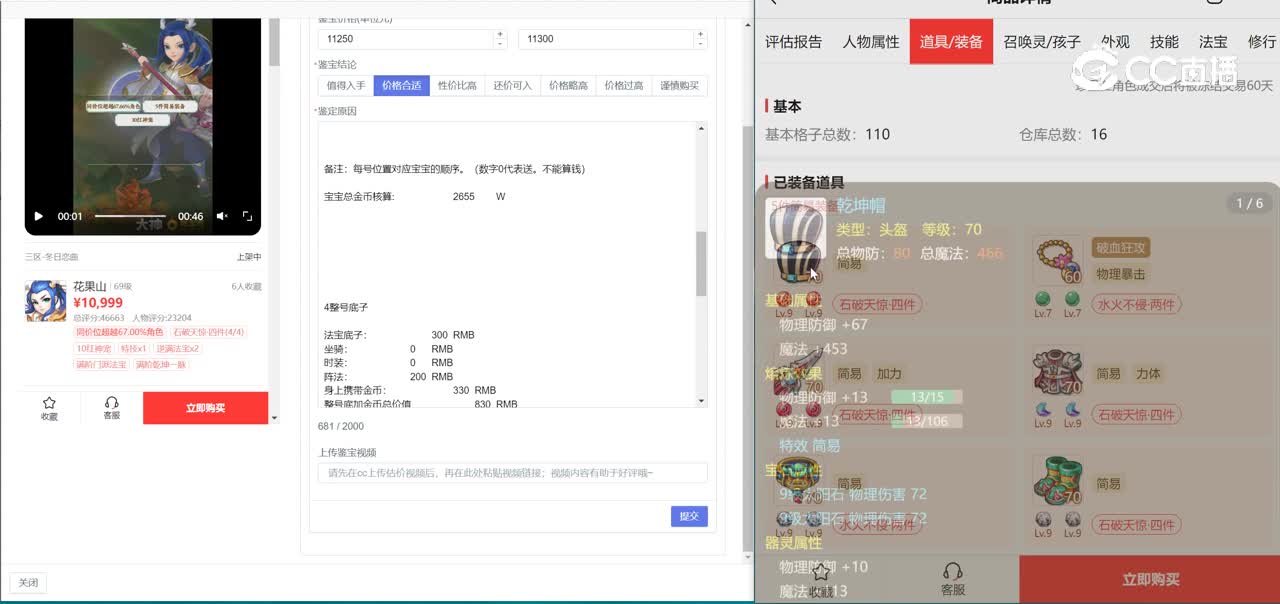Increase the 11250 price stepper
This screenshot has width=1280, height=604.
[500, 34]
